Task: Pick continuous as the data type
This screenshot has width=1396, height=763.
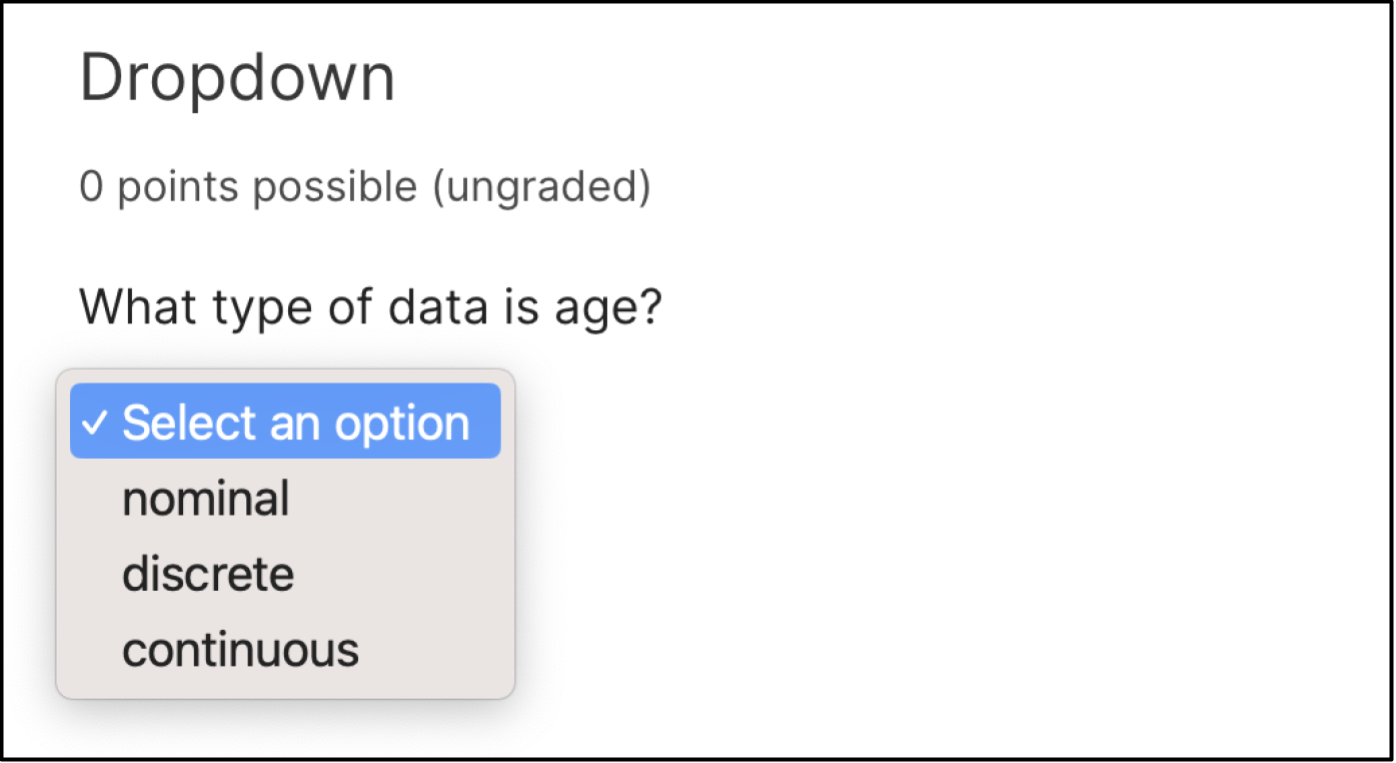Action: (x=240, y=650)
